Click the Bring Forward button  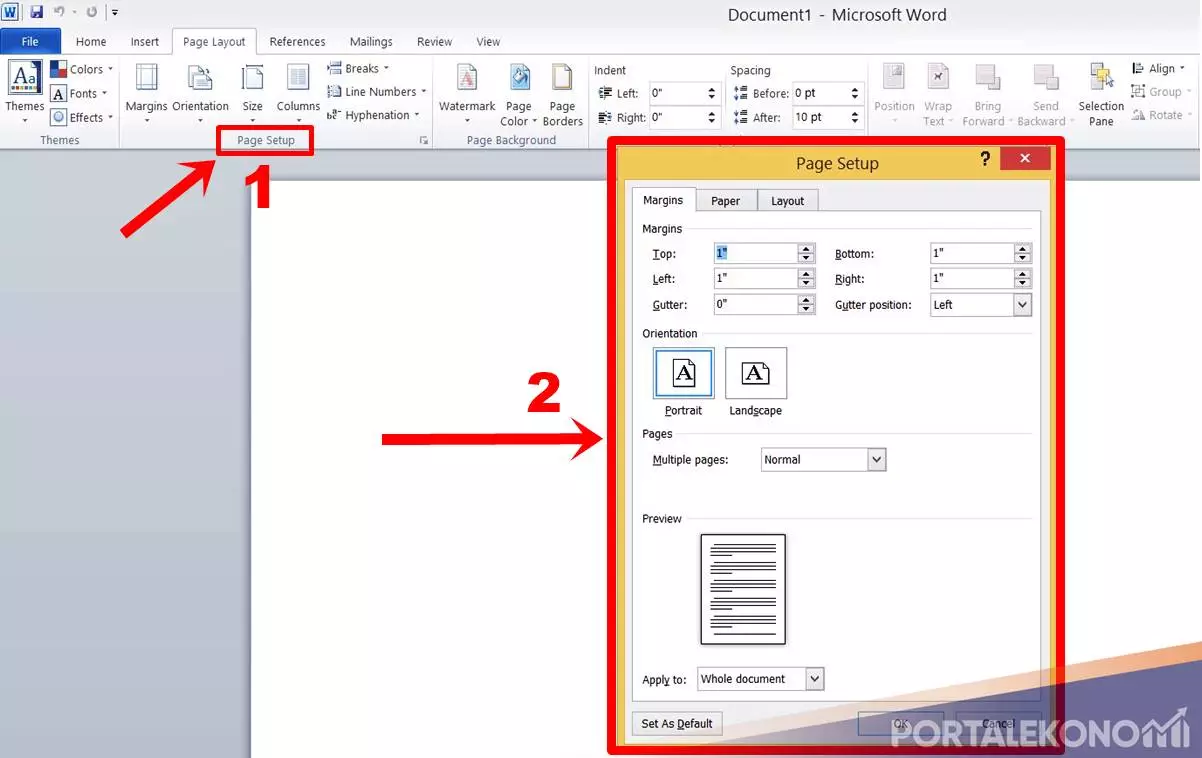click(987, 93)
